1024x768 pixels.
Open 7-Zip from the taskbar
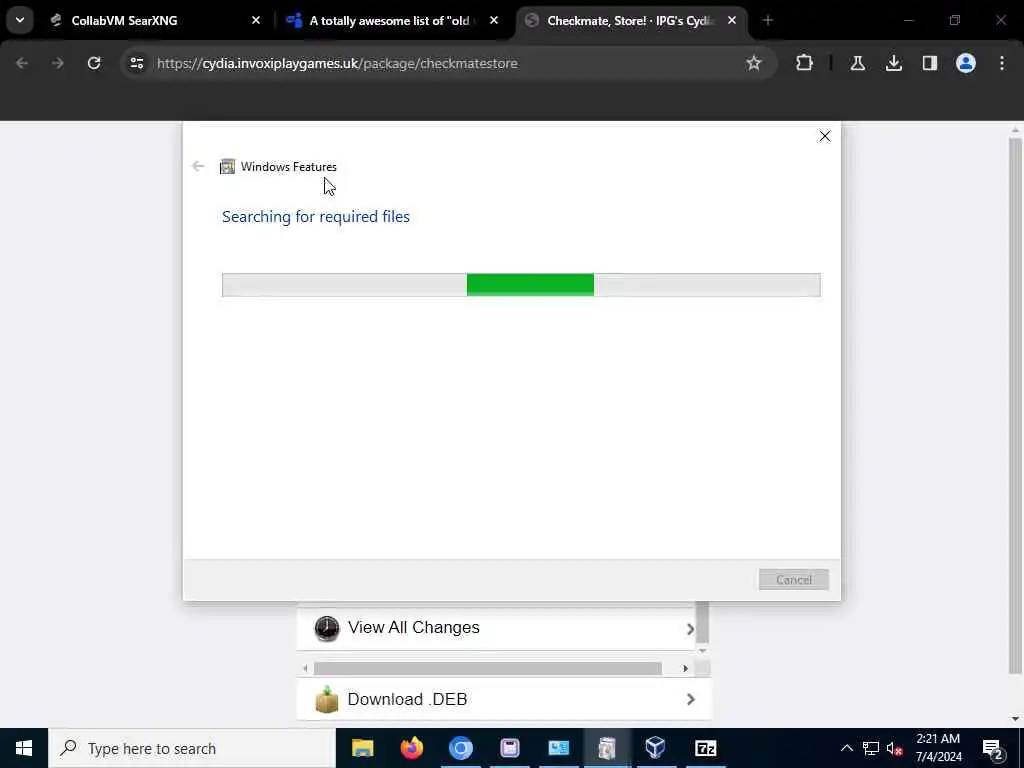(x=705, y=748)
